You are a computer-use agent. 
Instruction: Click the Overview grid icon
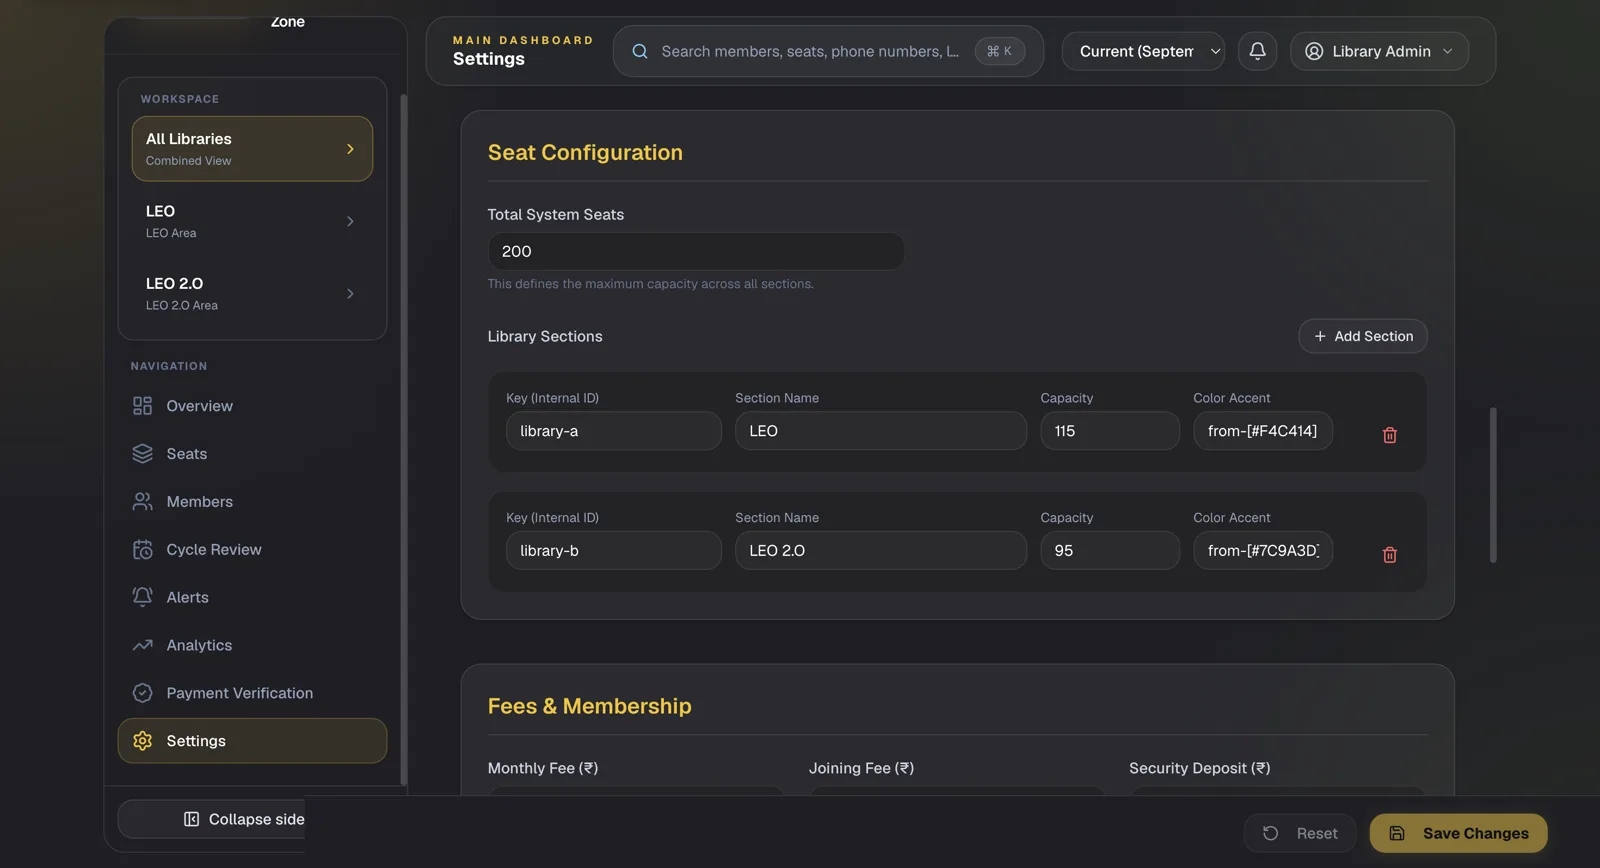[142, 406]
